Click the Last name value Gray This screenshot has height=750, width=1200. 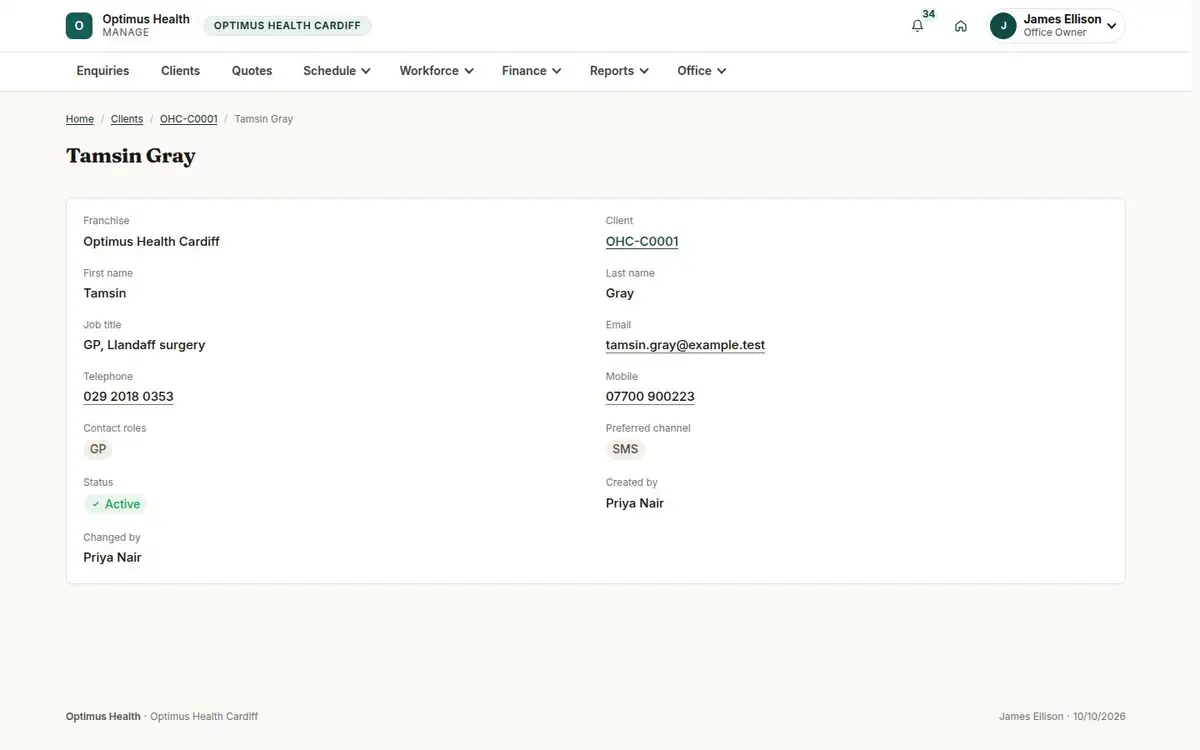[x=620, y=294]
